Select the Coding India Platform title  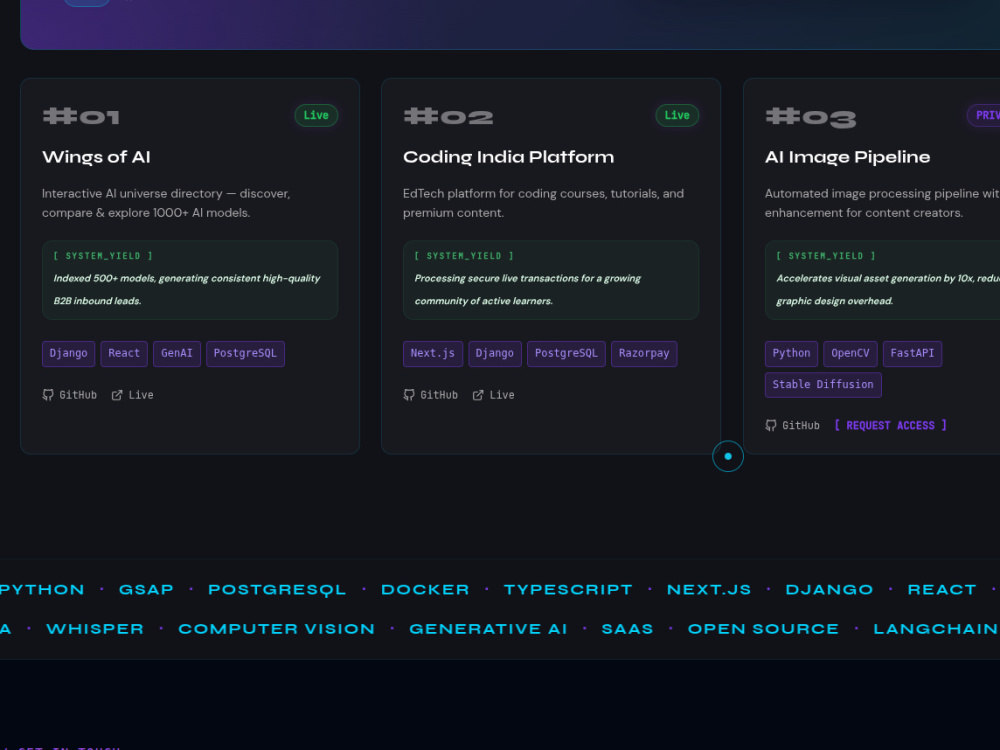click(x=508, y=157)
